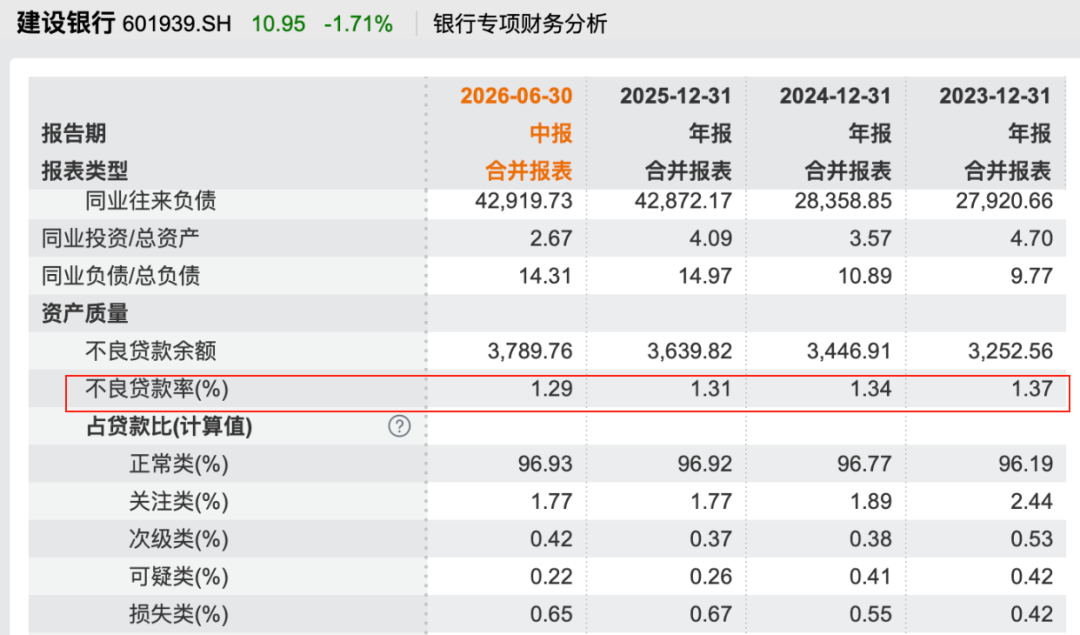
Task: Click the 1.37 NPL ratio value
Action: pyautogui.click(x=1032, y=388)
